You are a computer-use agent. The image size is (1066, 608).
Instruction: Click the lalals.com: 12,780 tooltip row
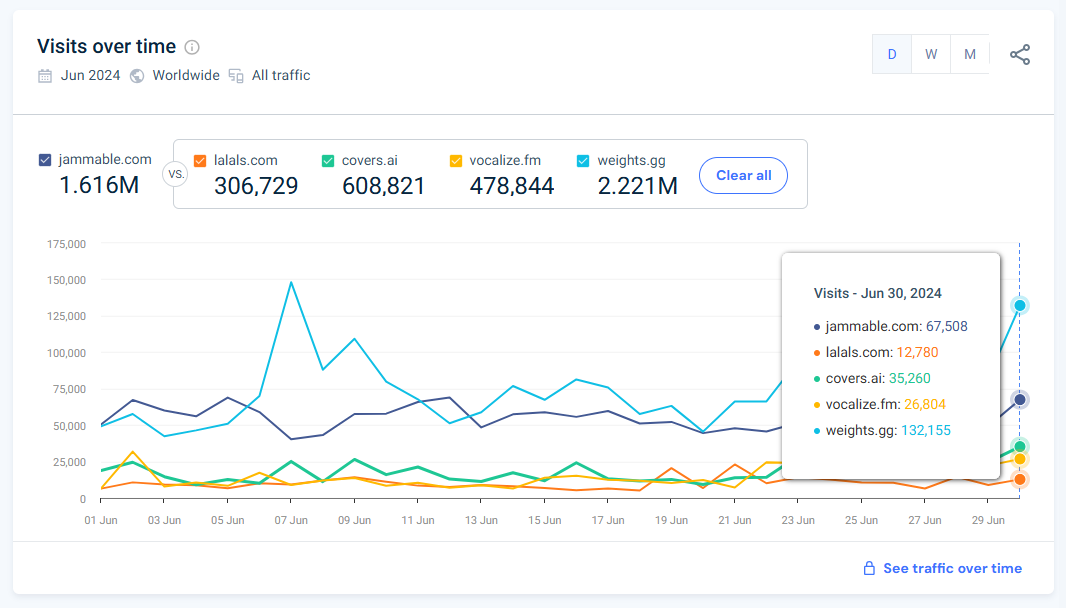pyautogui.click(x=876, y=352)
